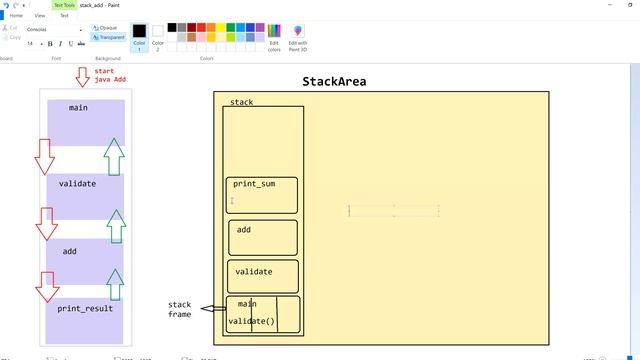The image size is (640, 360).
Task: Toggle Strikethrough text formatting
Action: click(81, 44)
